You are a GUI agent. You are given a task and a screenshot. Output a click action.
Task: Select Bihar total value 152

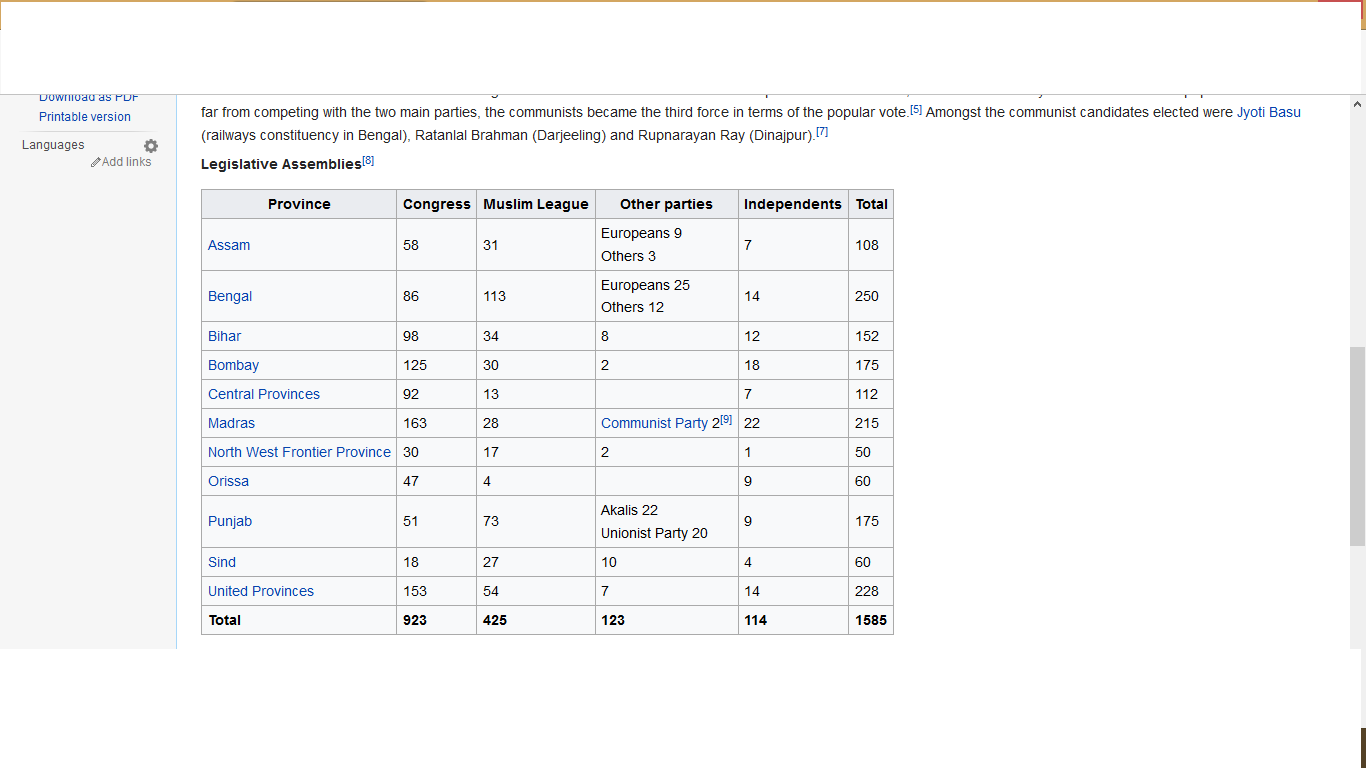[871, 336]
